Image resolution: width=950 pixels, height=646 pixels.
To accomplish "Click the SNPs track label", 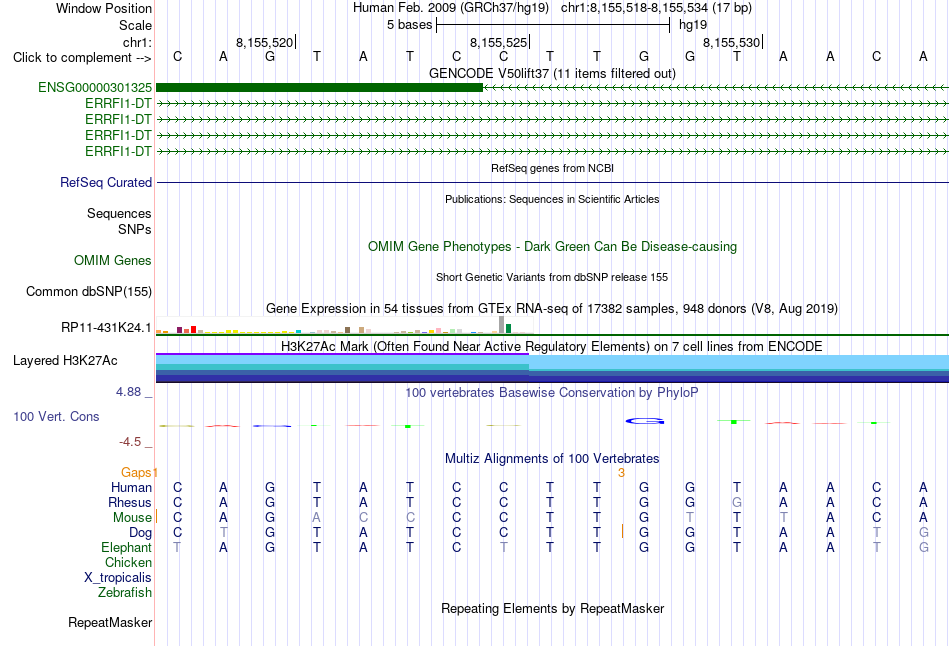I will click(135, 230).
